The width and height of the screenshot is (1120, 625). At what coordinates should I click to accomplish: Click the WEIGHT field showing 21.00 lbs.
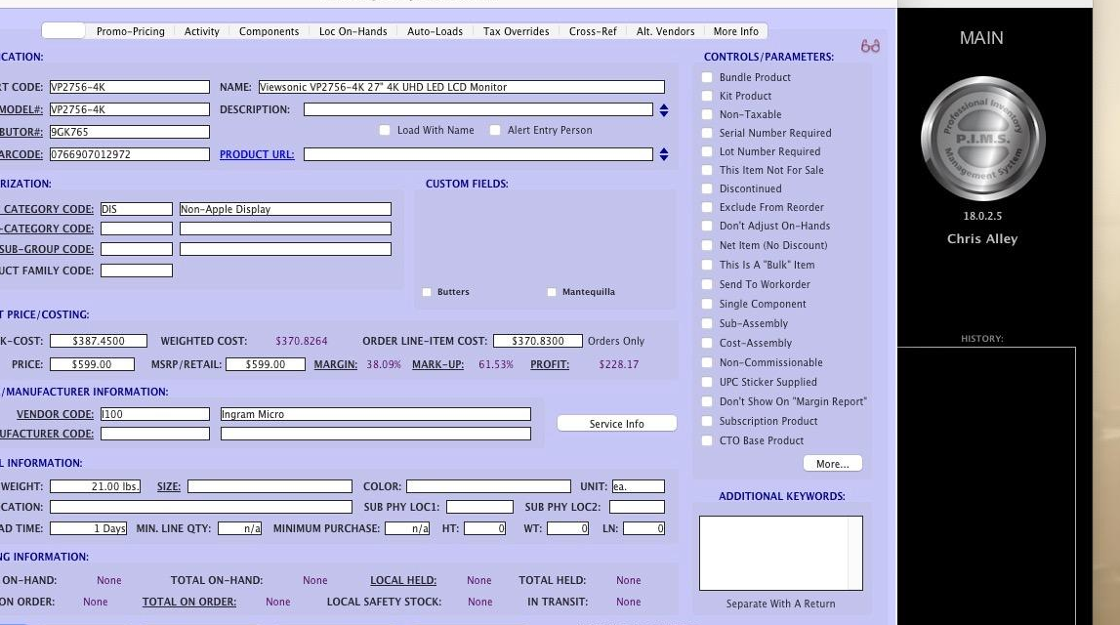[96, 486]
